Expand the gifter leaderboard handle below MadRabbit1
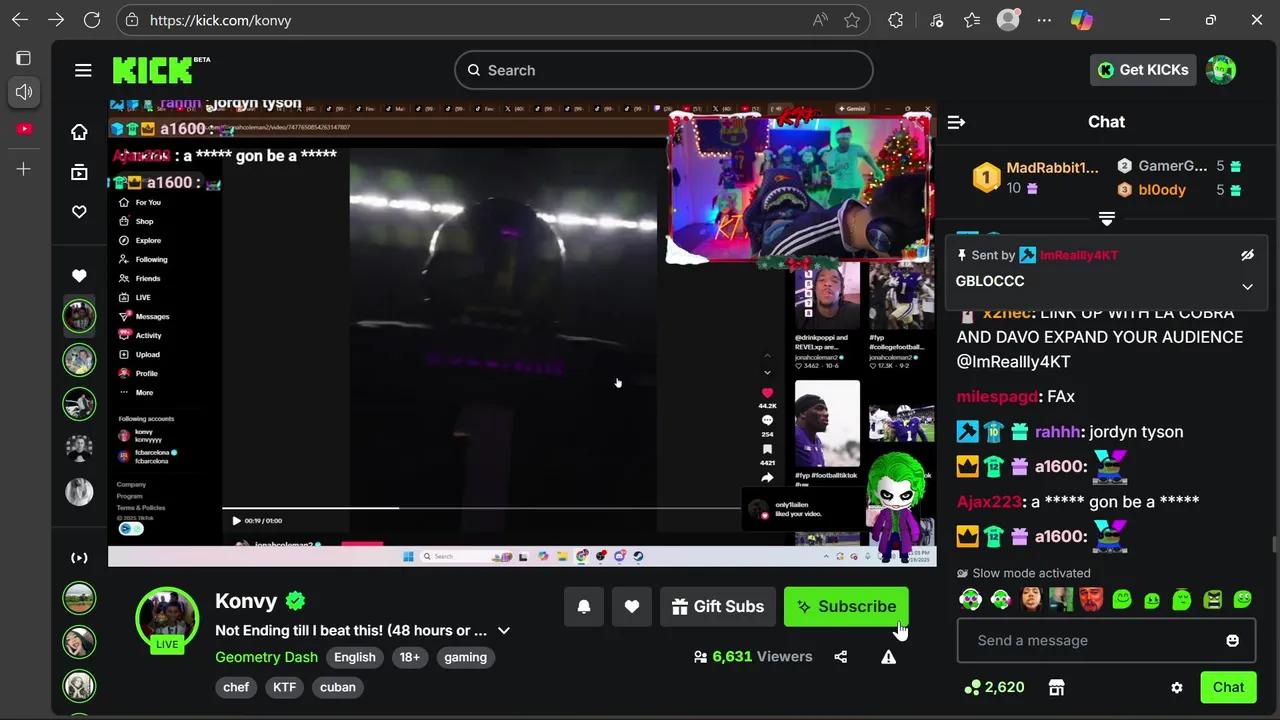The image size is (1280, 720). 1107,218
